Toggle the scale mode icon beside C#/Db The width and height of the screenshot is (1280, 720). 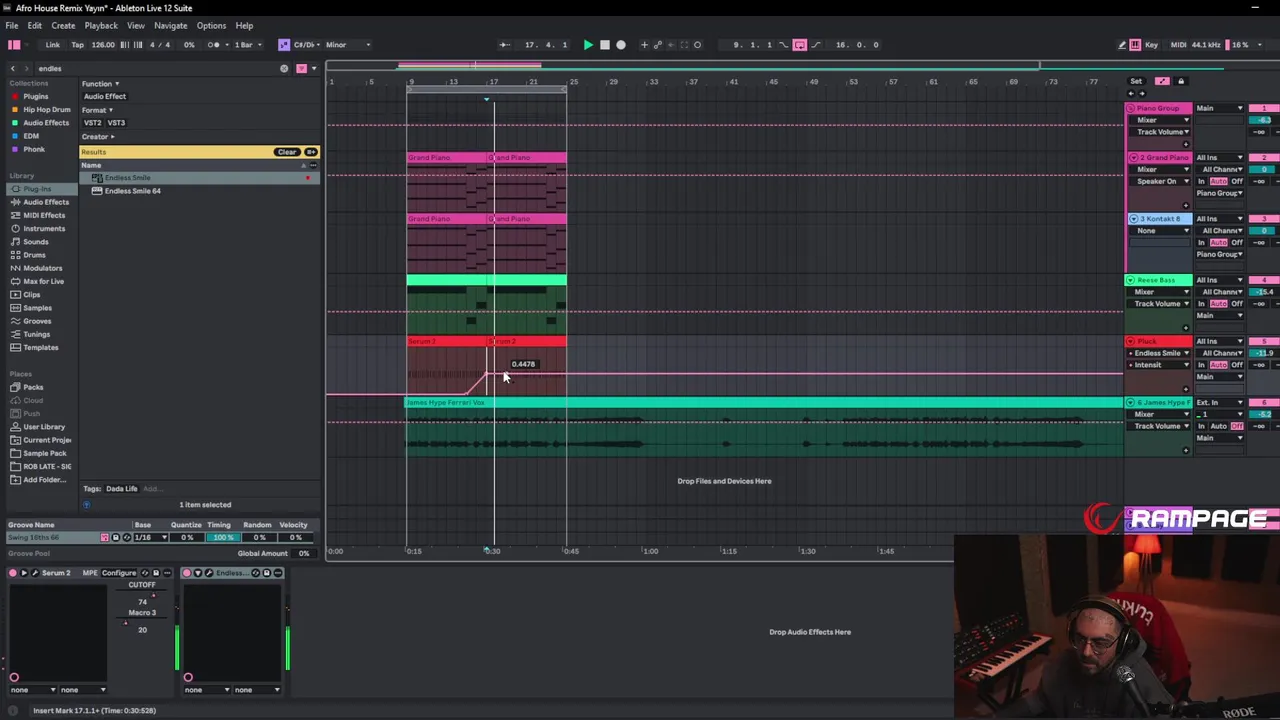(x=284, y=44)
